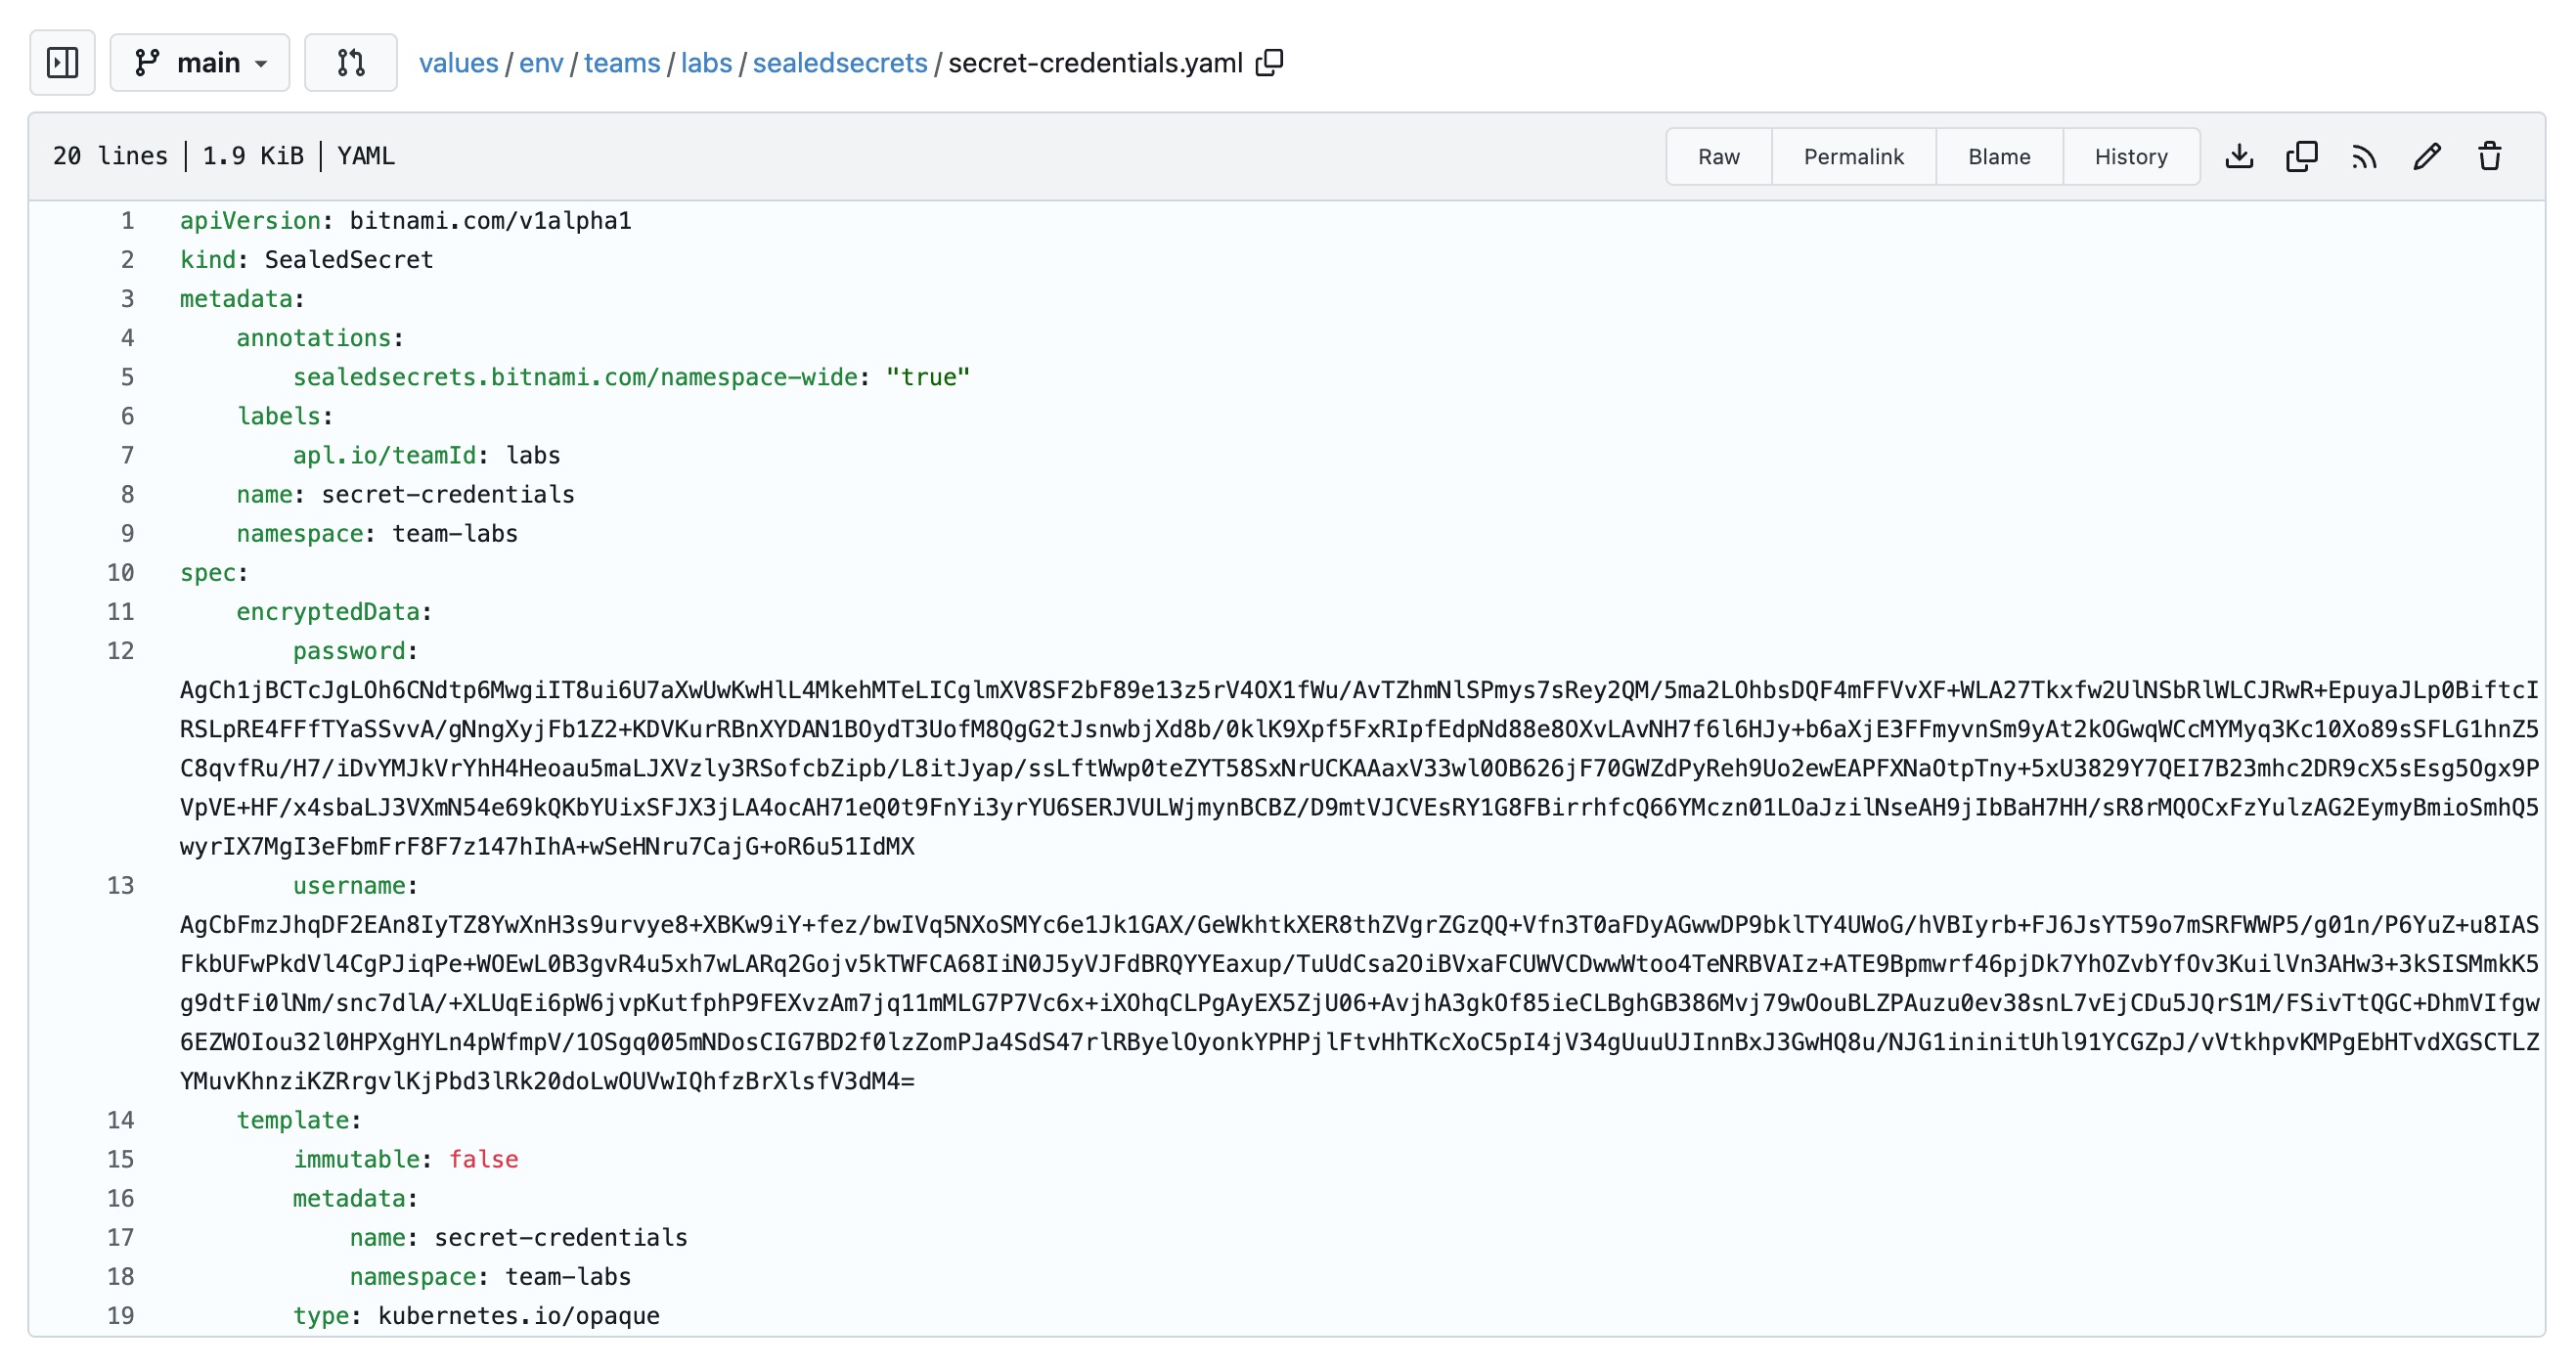Copy the raw file contents
Screen dimensions: 2576x1367
coord(2301,156)
